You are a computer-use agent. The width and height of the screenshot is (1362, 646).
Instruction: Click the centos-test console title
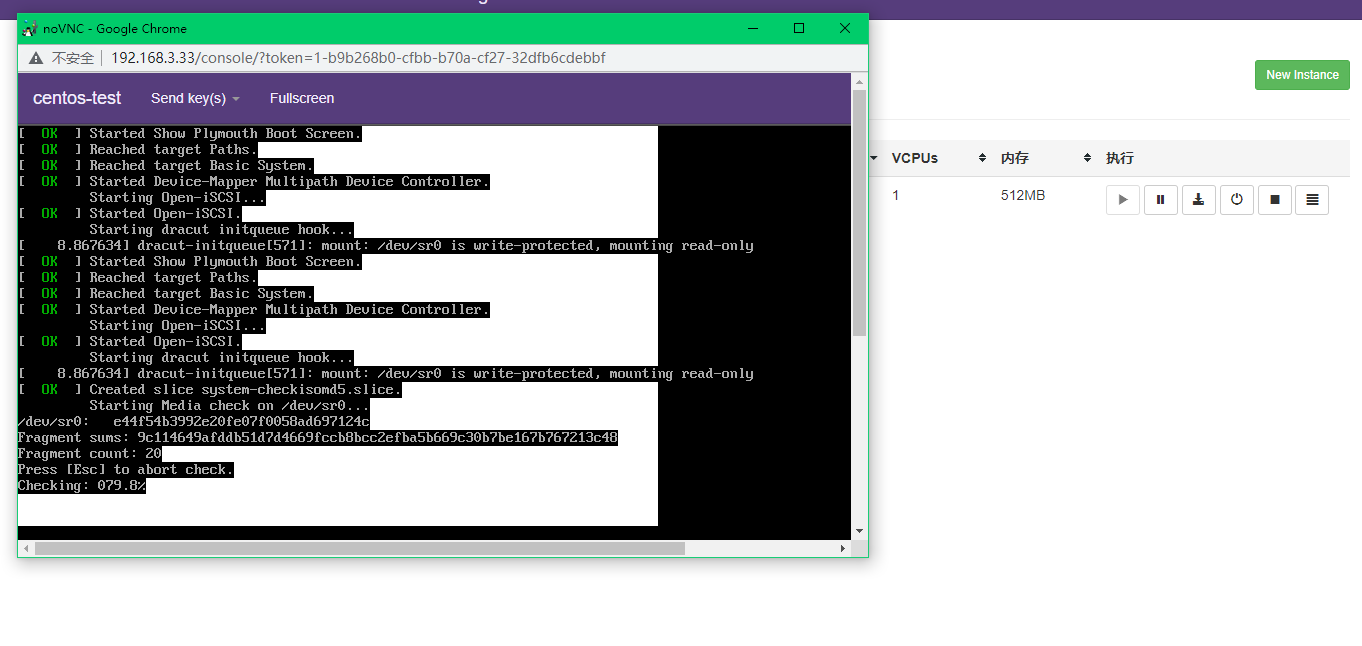77,98
